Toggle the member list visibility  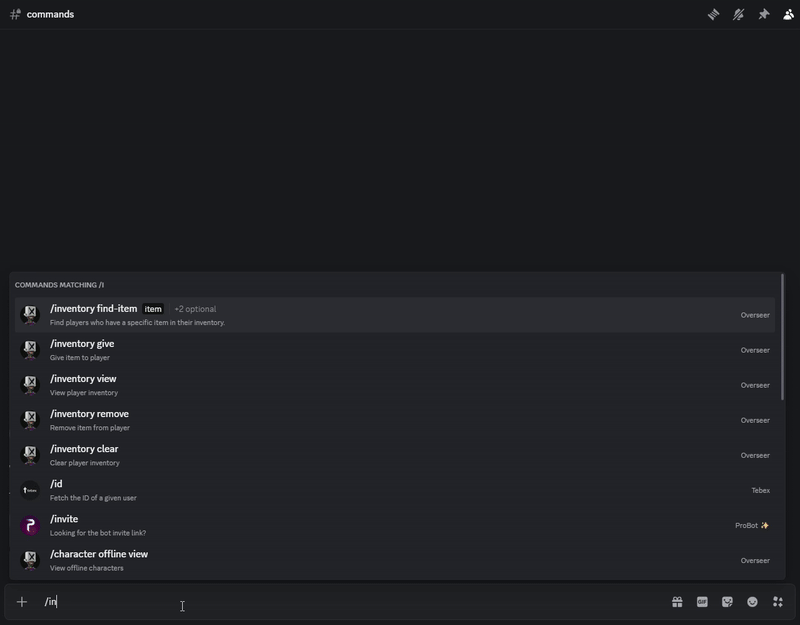pos(789,15)
